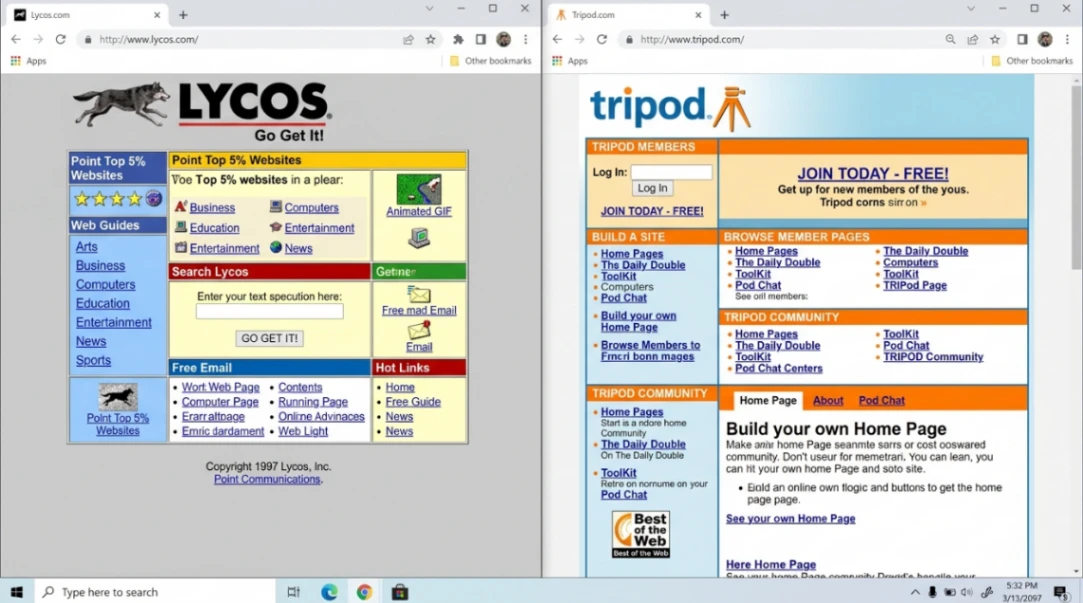Click inside the Lycos search text field
The height and width of the screenshot is (603, 1083).
268,311
